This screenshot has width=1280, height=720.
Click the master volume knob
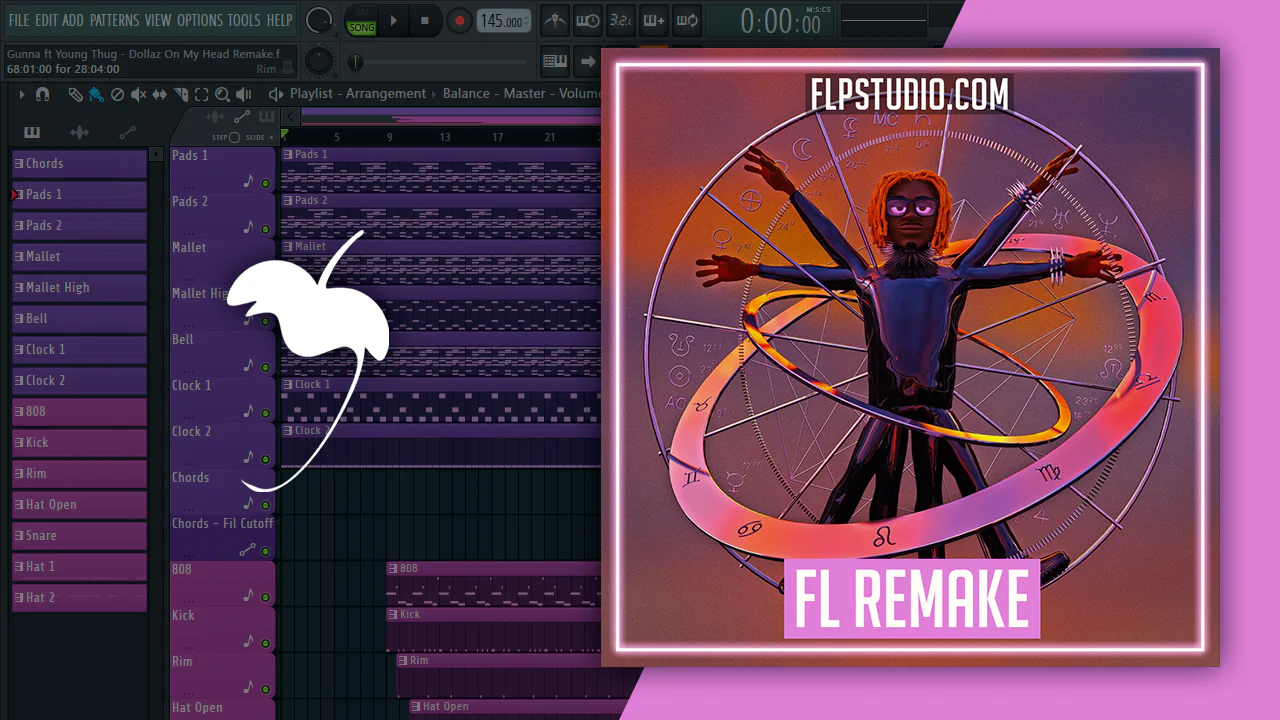coord(319,20)
